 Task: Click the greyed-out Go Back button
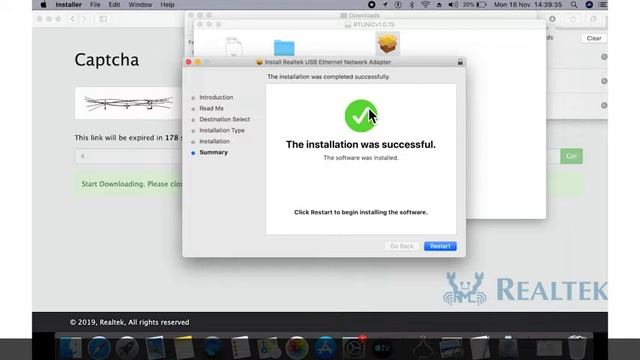click(x=402, y=246)
